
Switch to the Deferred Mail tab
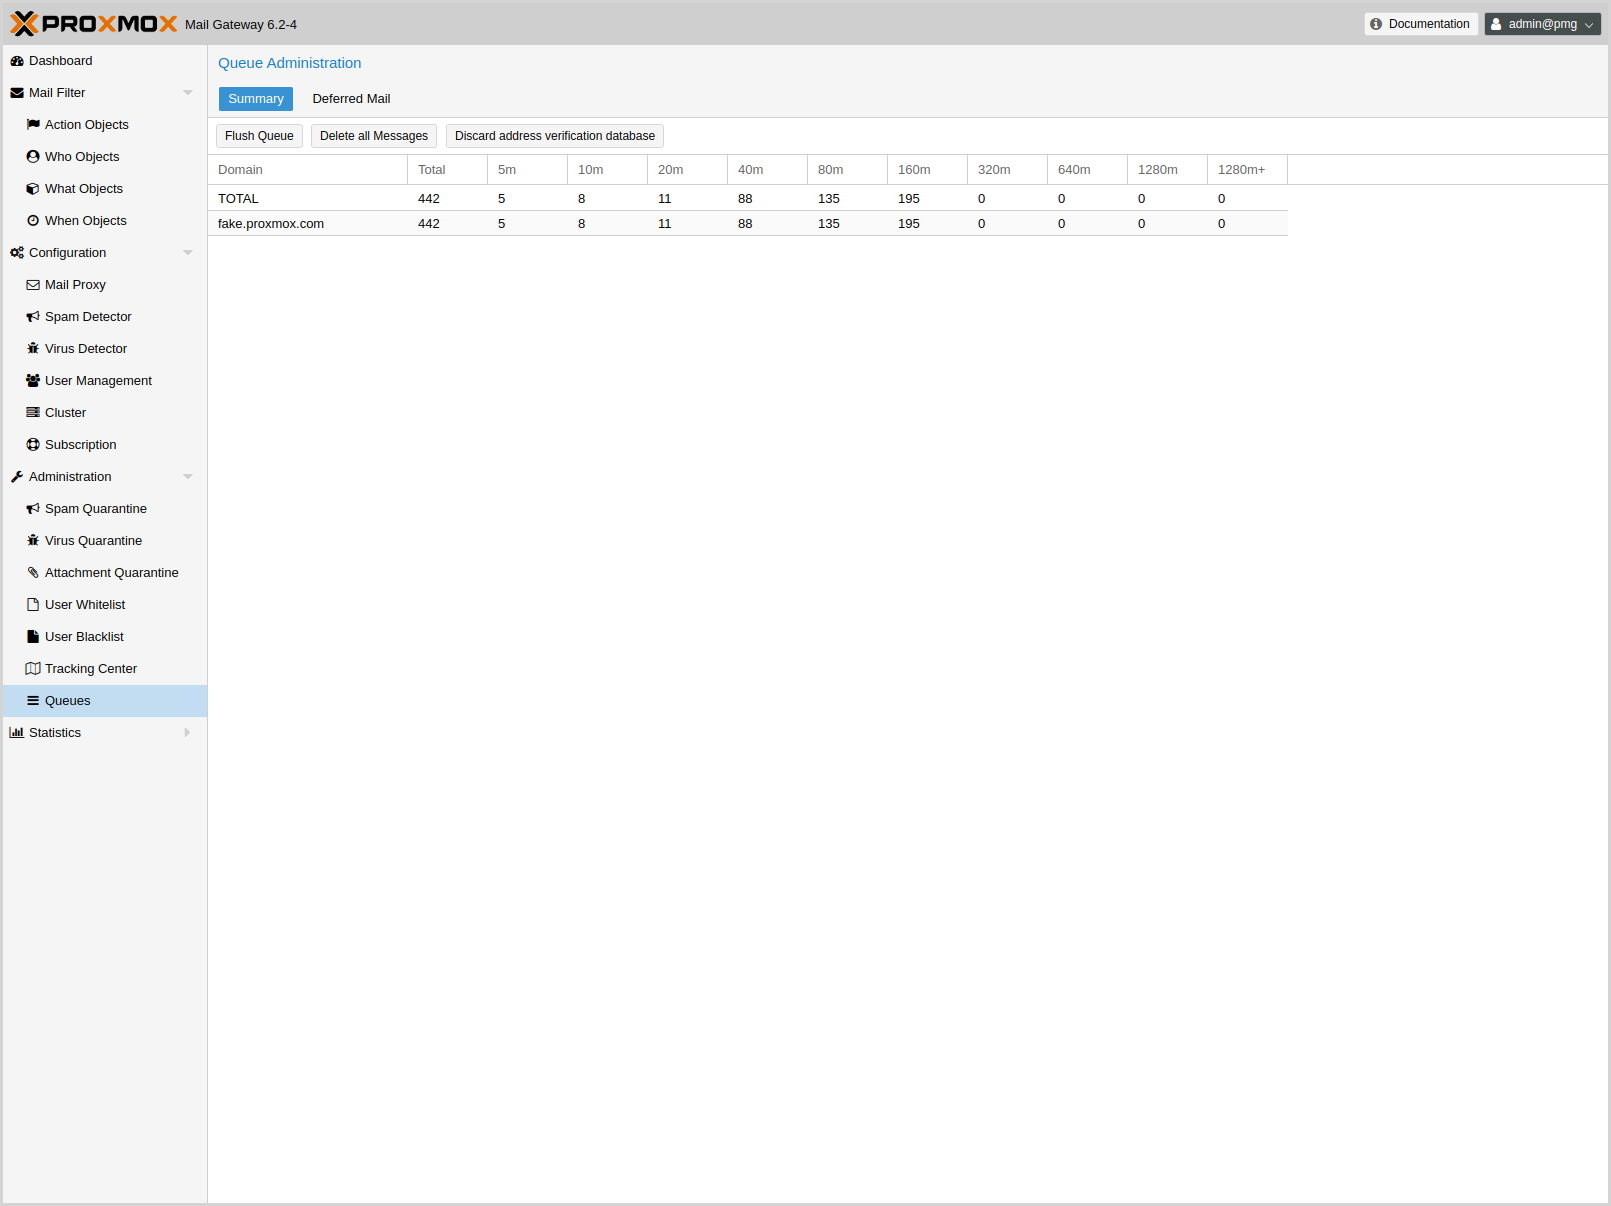[x=351, y=99]
